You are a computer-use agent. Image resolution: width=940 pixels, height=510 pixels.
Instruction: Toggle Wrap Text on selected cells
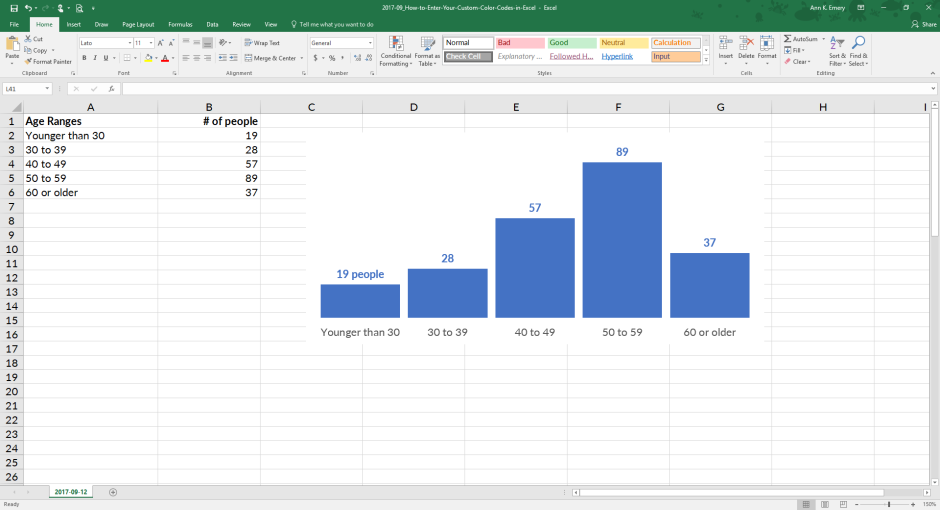[x=263, y=43]
